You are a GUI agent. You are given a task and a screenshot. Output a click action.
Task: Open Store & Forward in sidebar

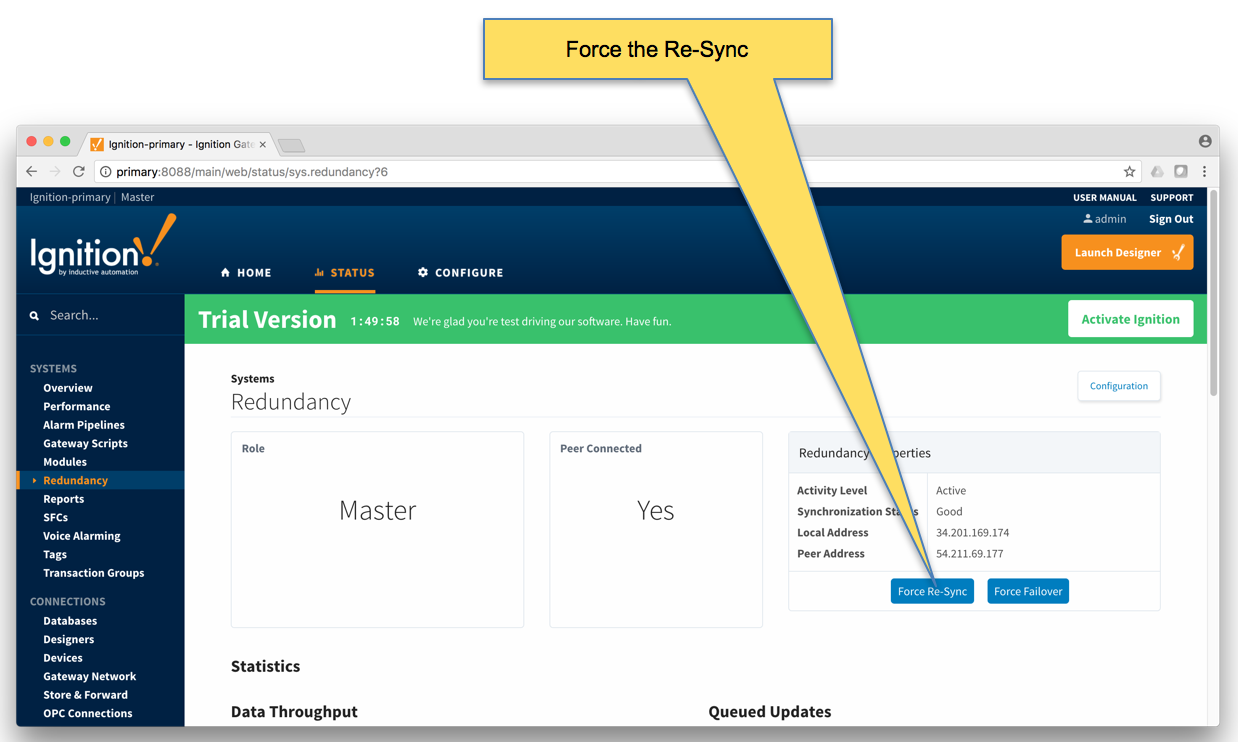point(86,695)
